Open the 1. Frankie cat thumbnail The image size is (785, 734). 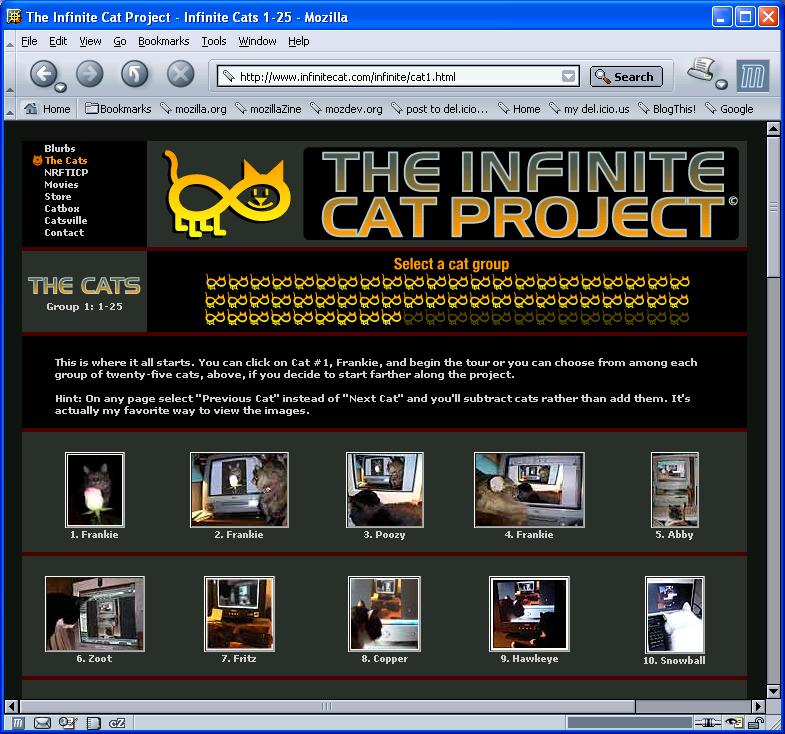[95, 490]
